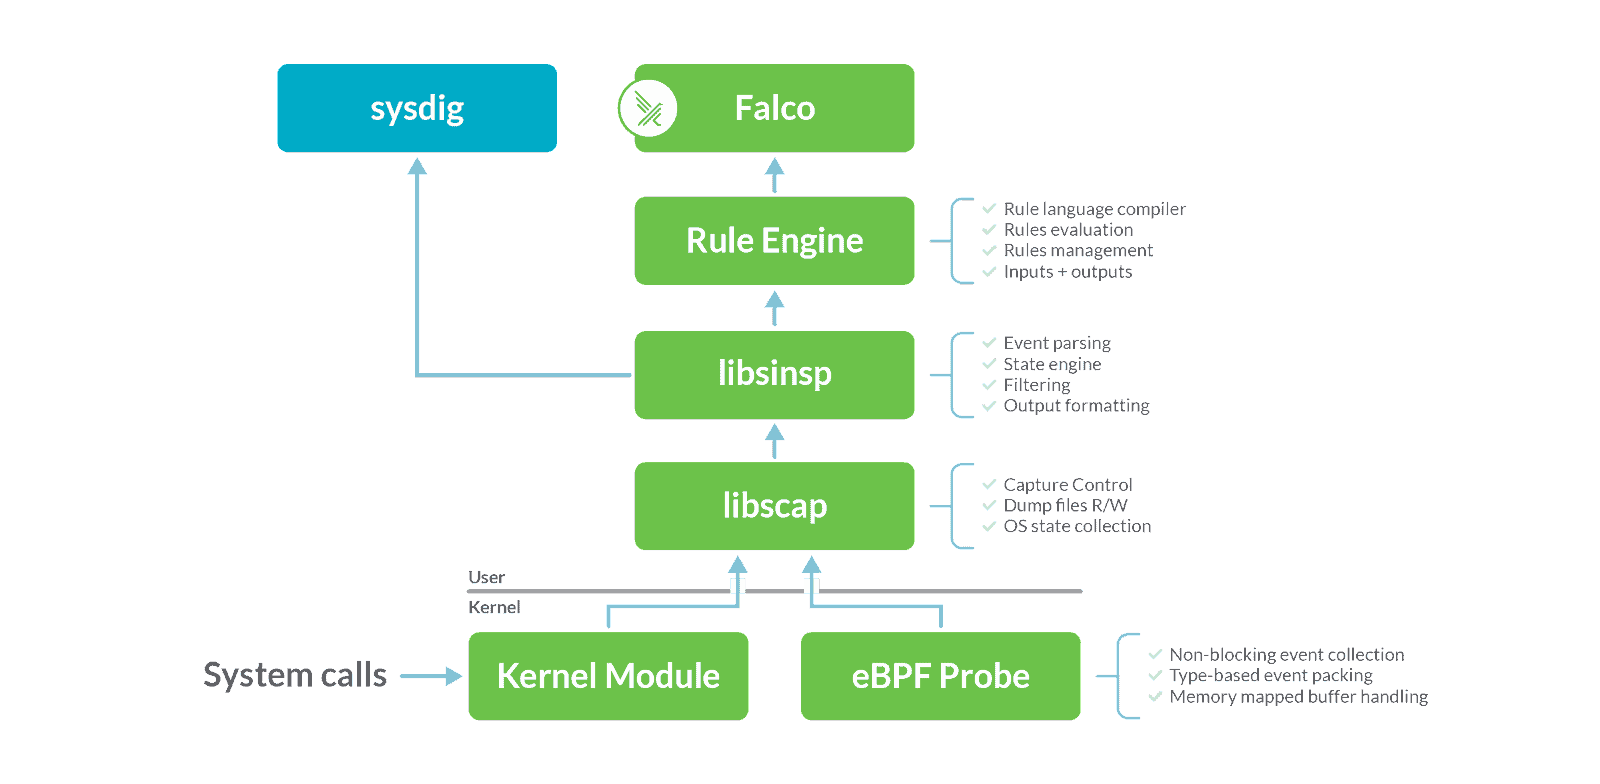The image size is (1600, 784).
Task: Click the libscap block
Action: [775, 506]
